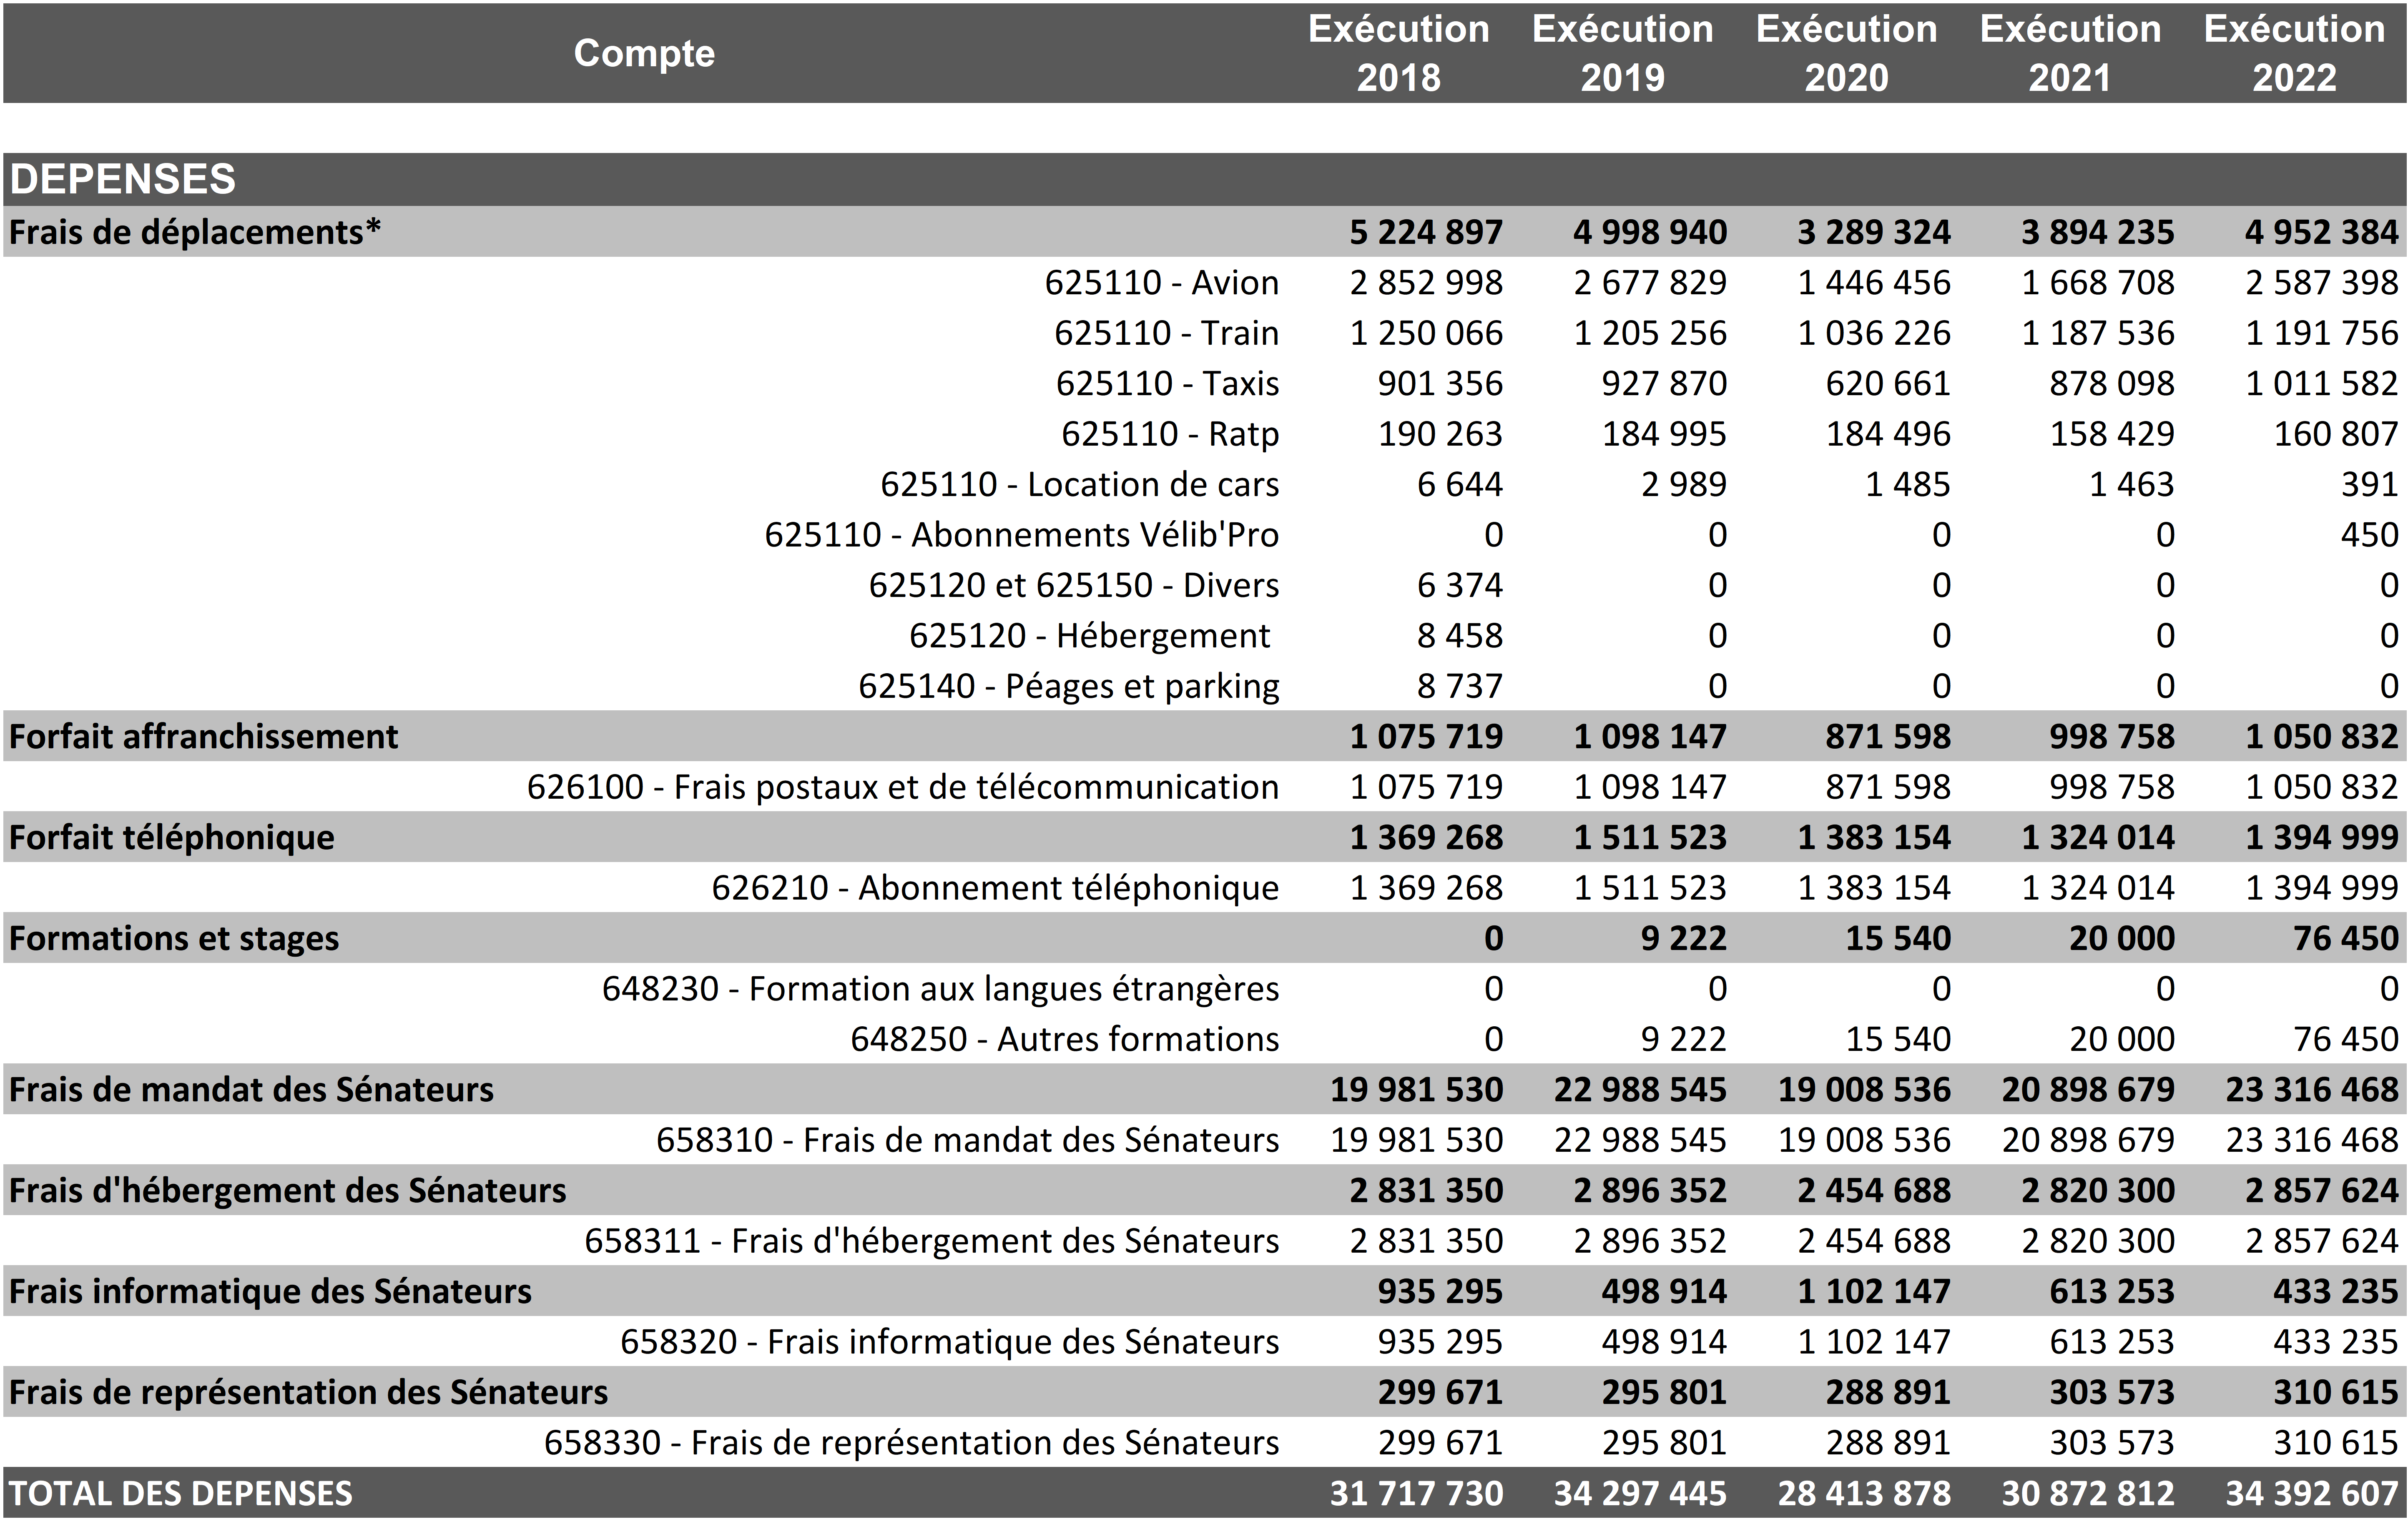Screen dimensions: 2408x1519
Task: Select 648250 - Autres formations row label
Action: click(x=1064, y=1040)
